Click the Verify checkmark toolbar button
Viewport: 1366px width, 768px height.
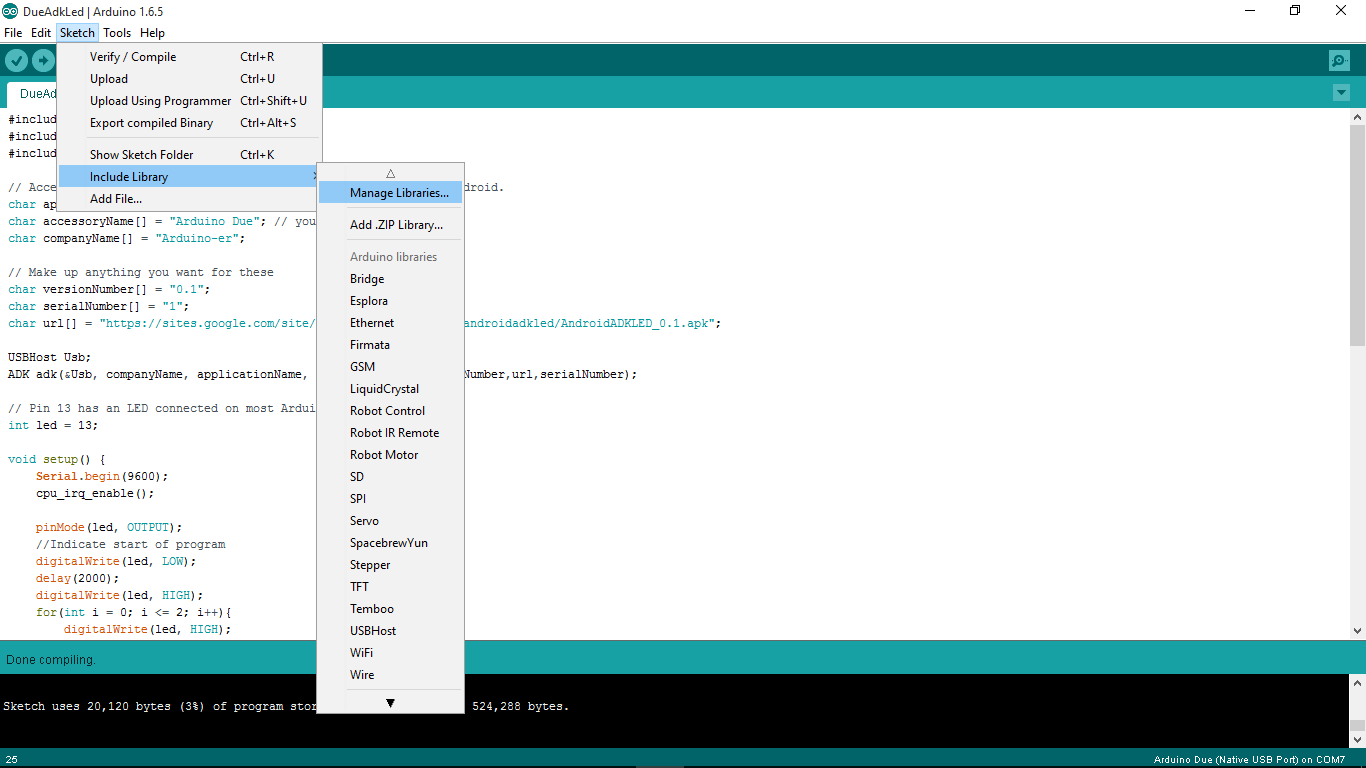click(16, 61)
